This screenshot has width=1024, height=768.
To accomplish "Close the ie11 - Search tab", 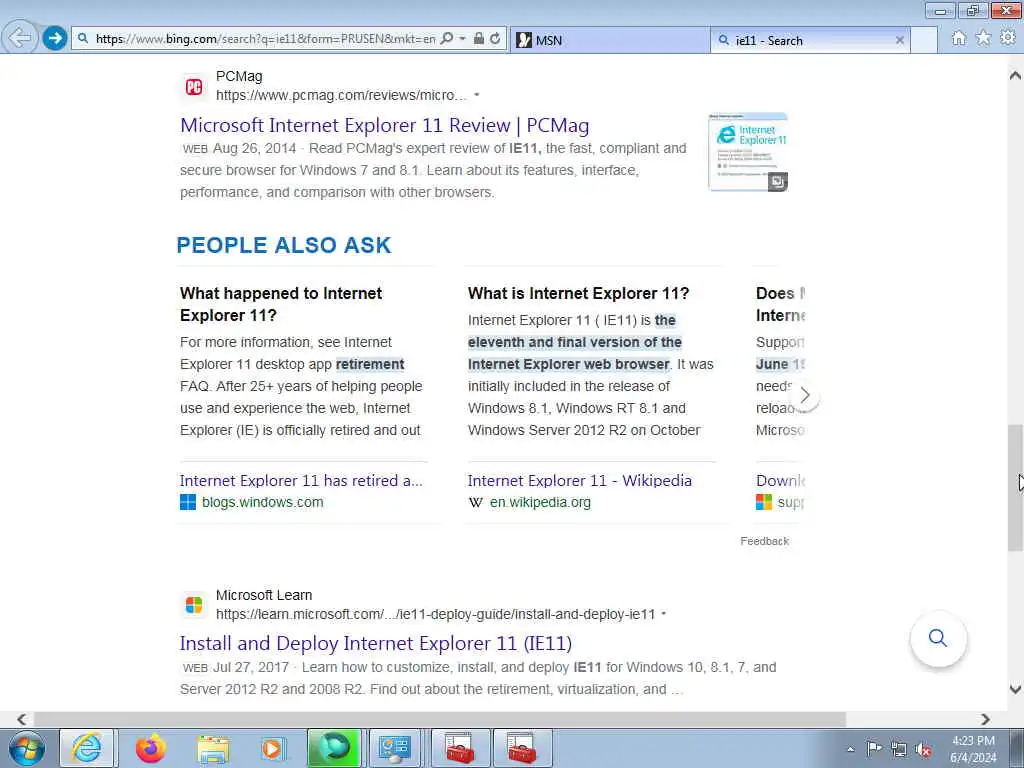I will [x=899, y=40].
